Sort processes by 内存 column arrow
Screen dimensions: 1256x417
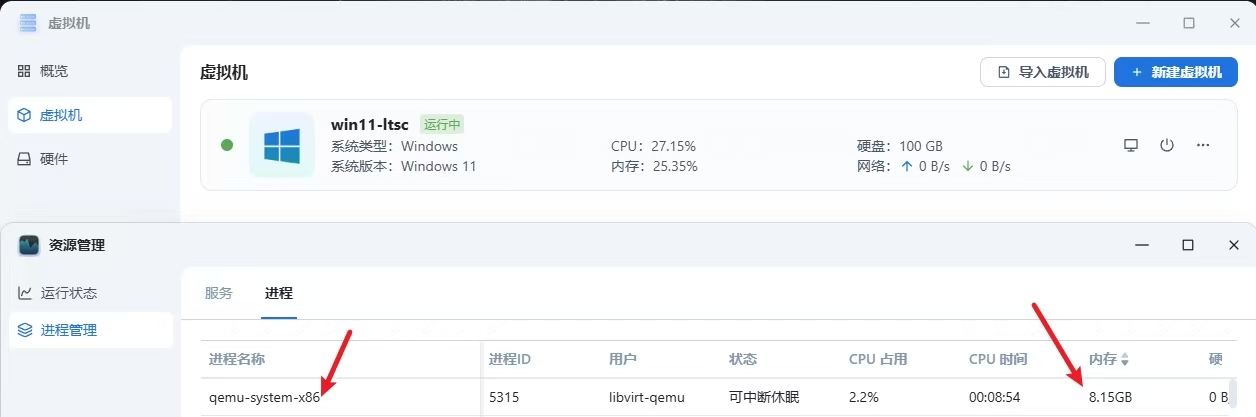1124,359
